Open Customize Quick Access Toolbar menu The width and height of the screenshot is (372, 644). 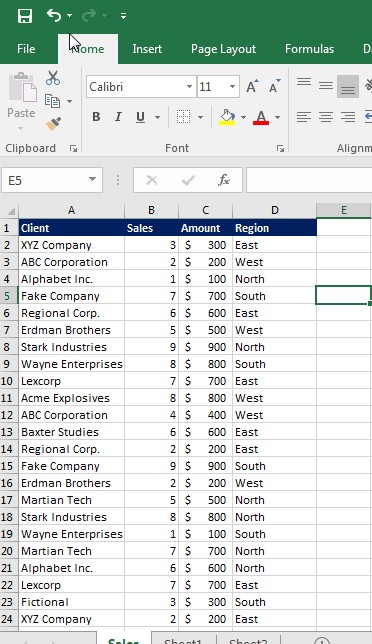pyautogui.click(x=123, y=16)
